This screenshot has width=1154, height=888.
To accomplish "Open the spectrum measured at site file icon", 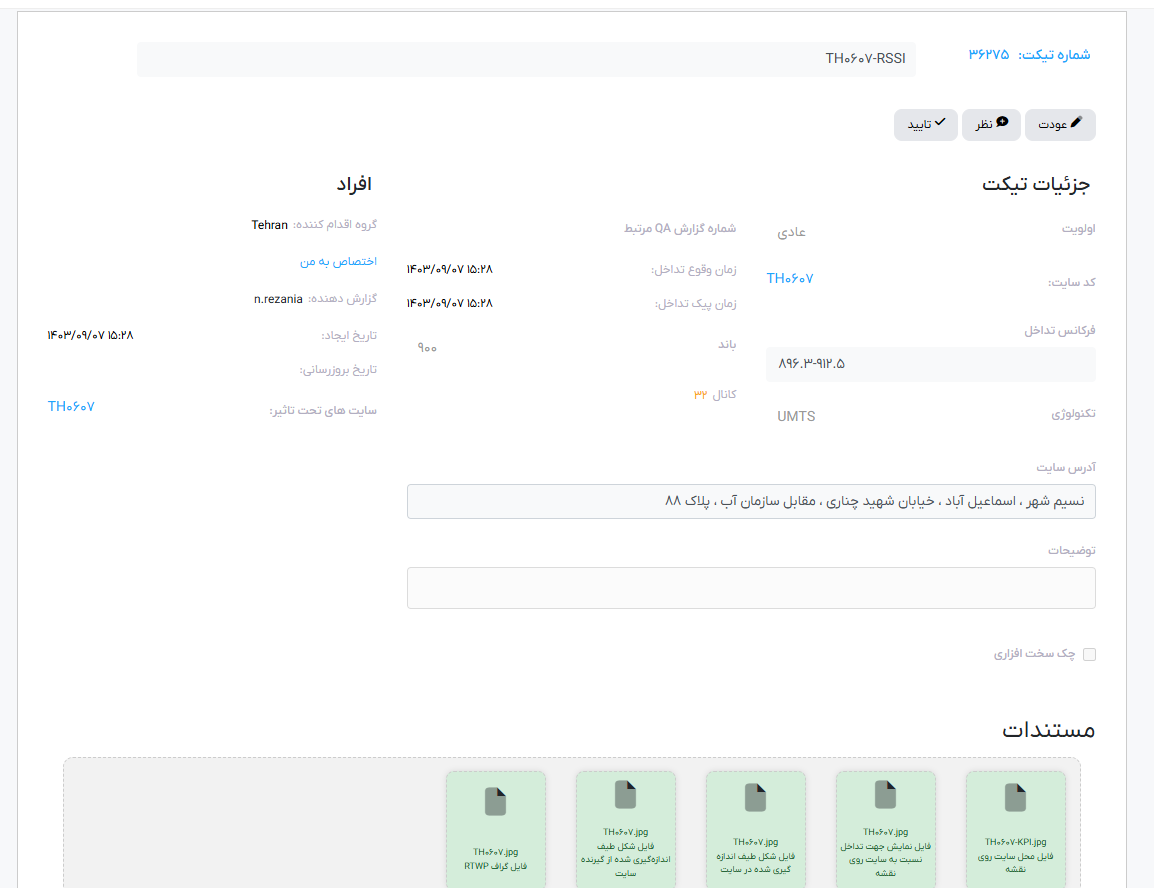I will (755, 797).
